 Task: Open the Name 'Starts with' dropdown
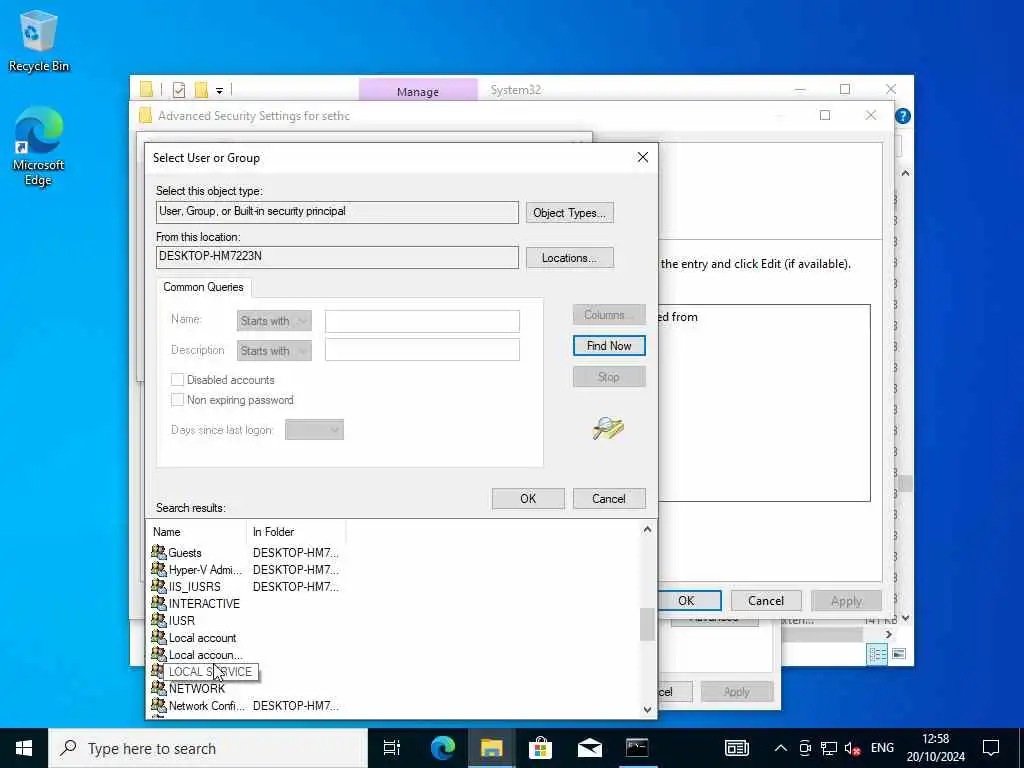(x=274, y=321)
